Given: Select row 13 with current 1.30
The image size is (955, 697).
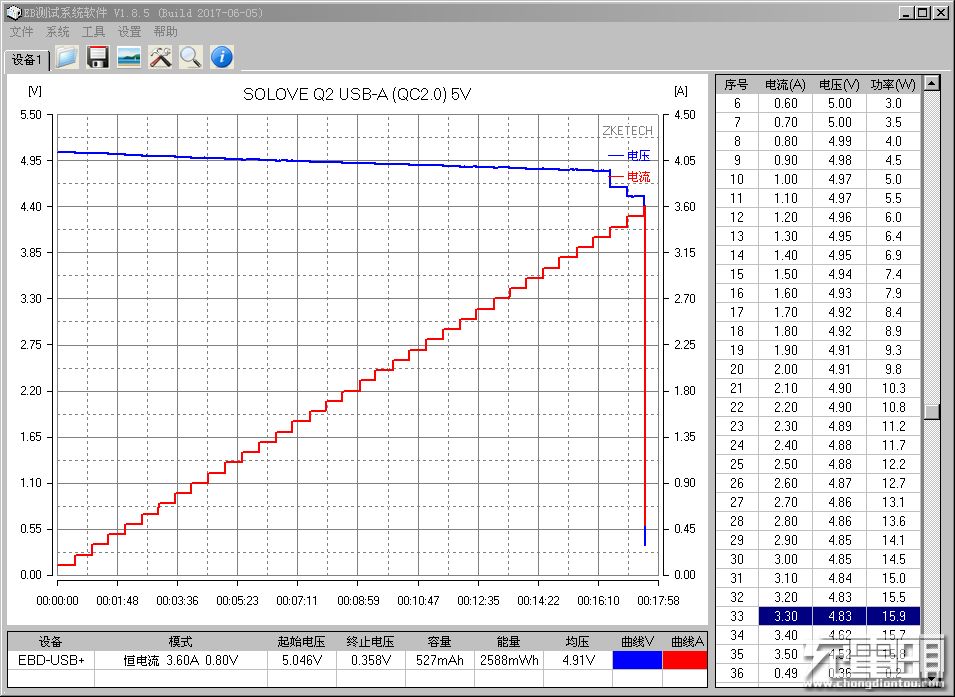Looking at the screenshot, I should (x=819, y=236).
